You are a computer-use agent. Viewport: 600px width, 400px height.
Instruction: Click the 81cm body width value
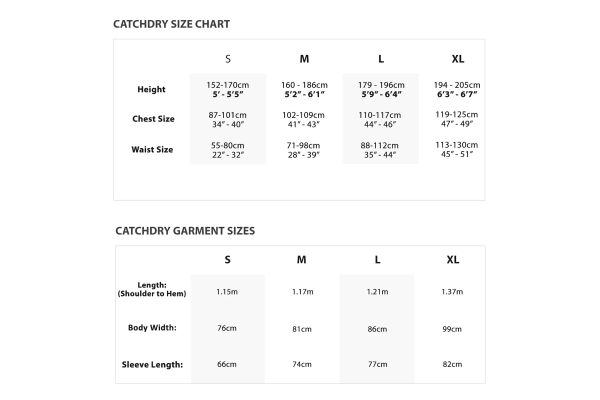(301, 328)
